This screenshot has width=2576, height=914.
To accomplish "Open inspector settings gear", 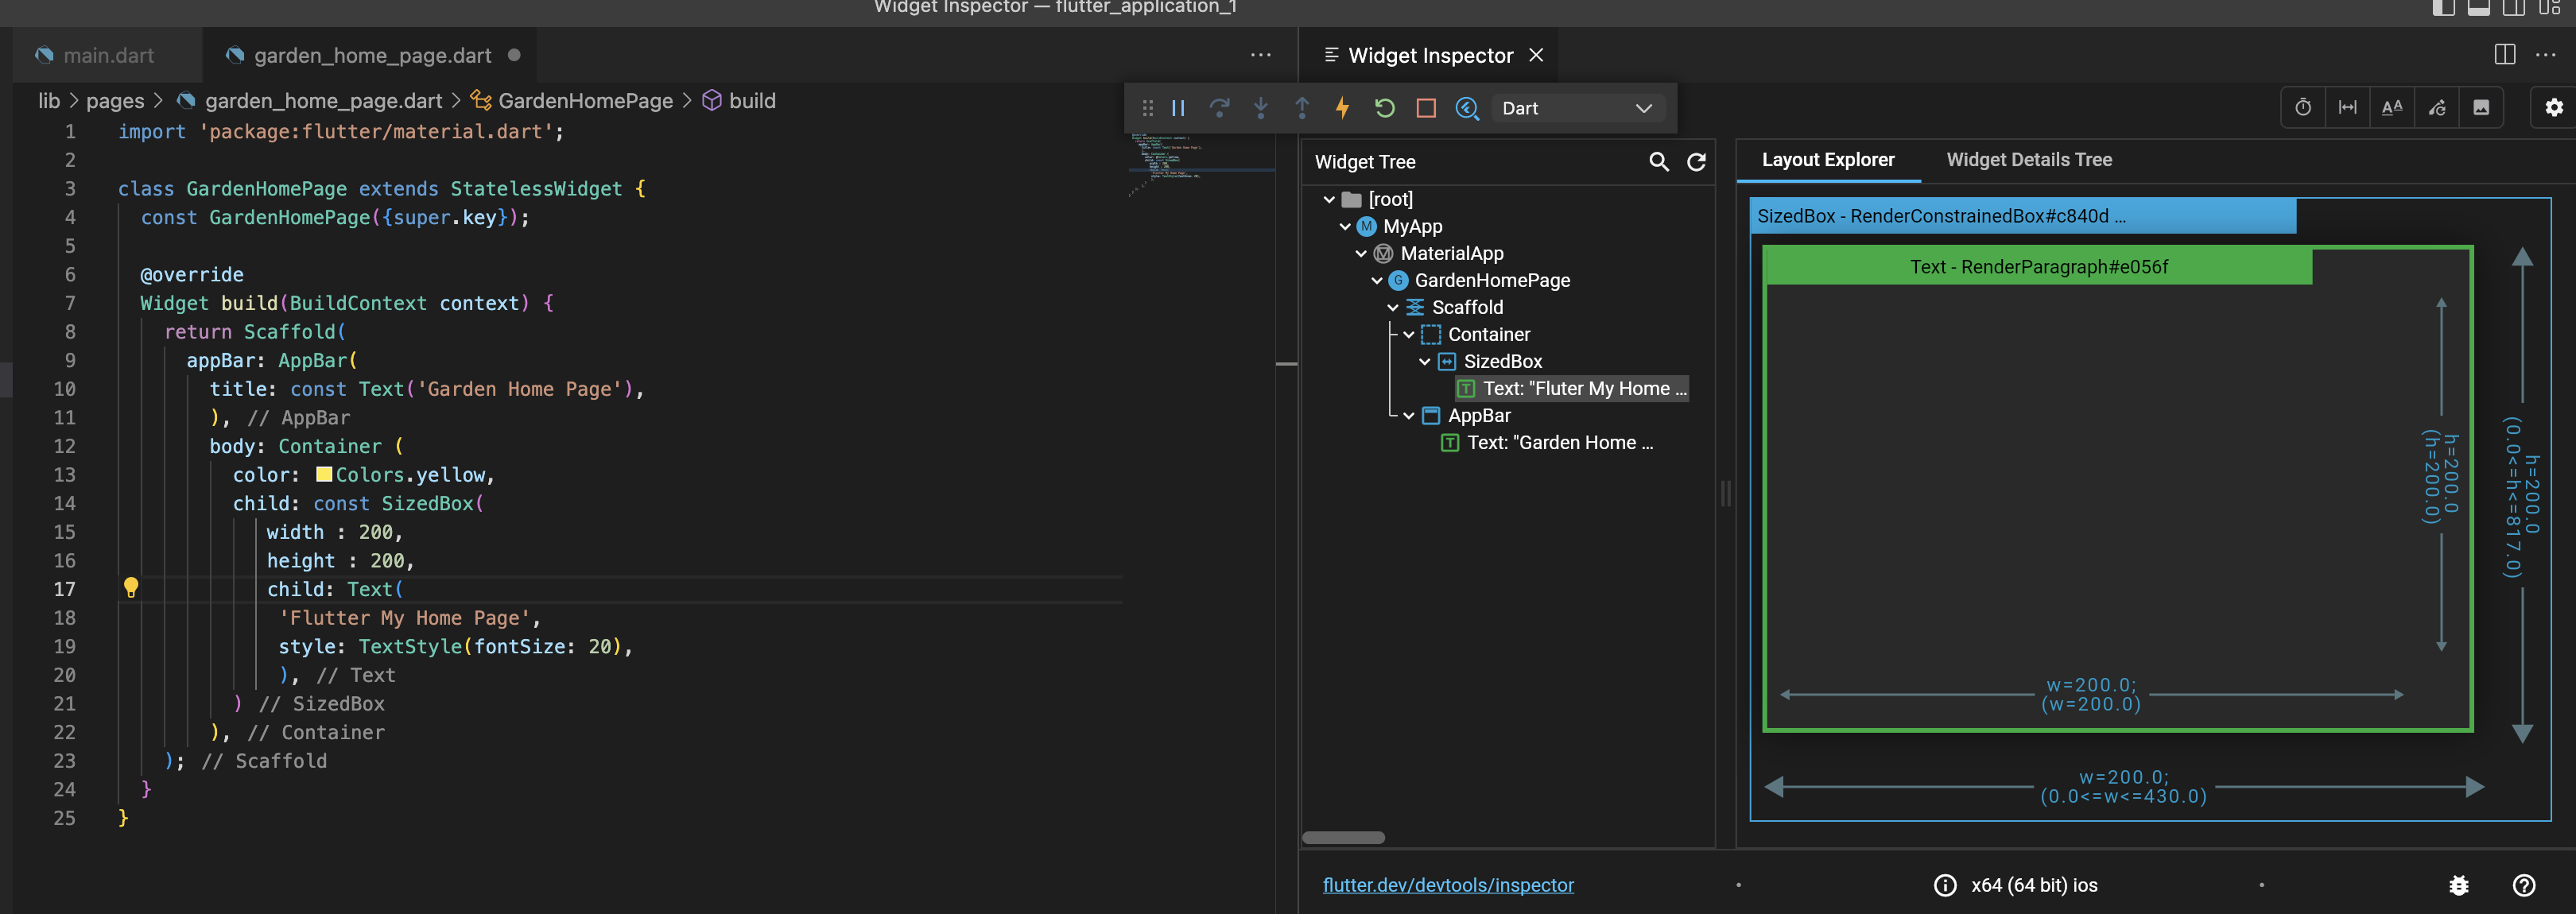I will point(2553,108).
